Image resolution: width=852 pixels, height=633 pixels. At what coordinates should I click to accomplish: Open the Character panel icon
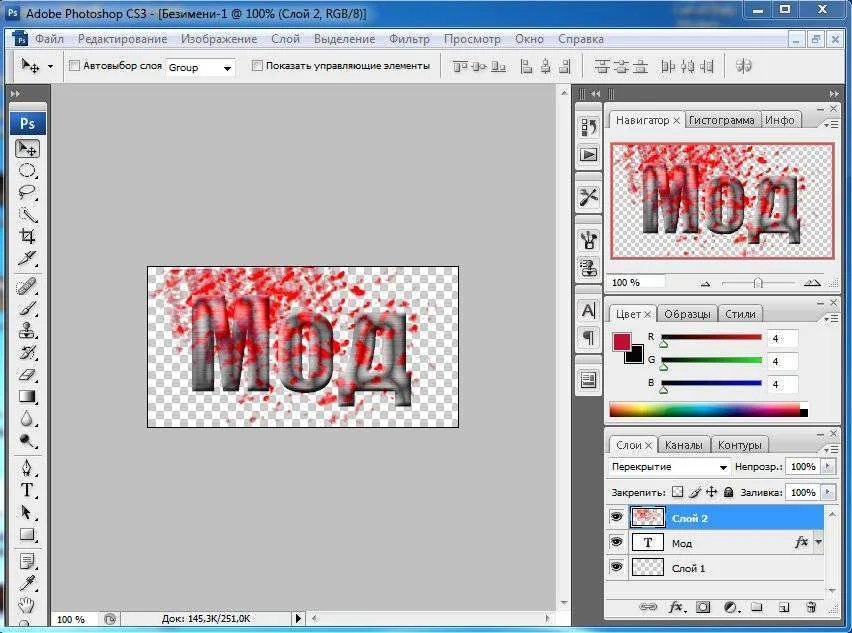pos(588,310)
